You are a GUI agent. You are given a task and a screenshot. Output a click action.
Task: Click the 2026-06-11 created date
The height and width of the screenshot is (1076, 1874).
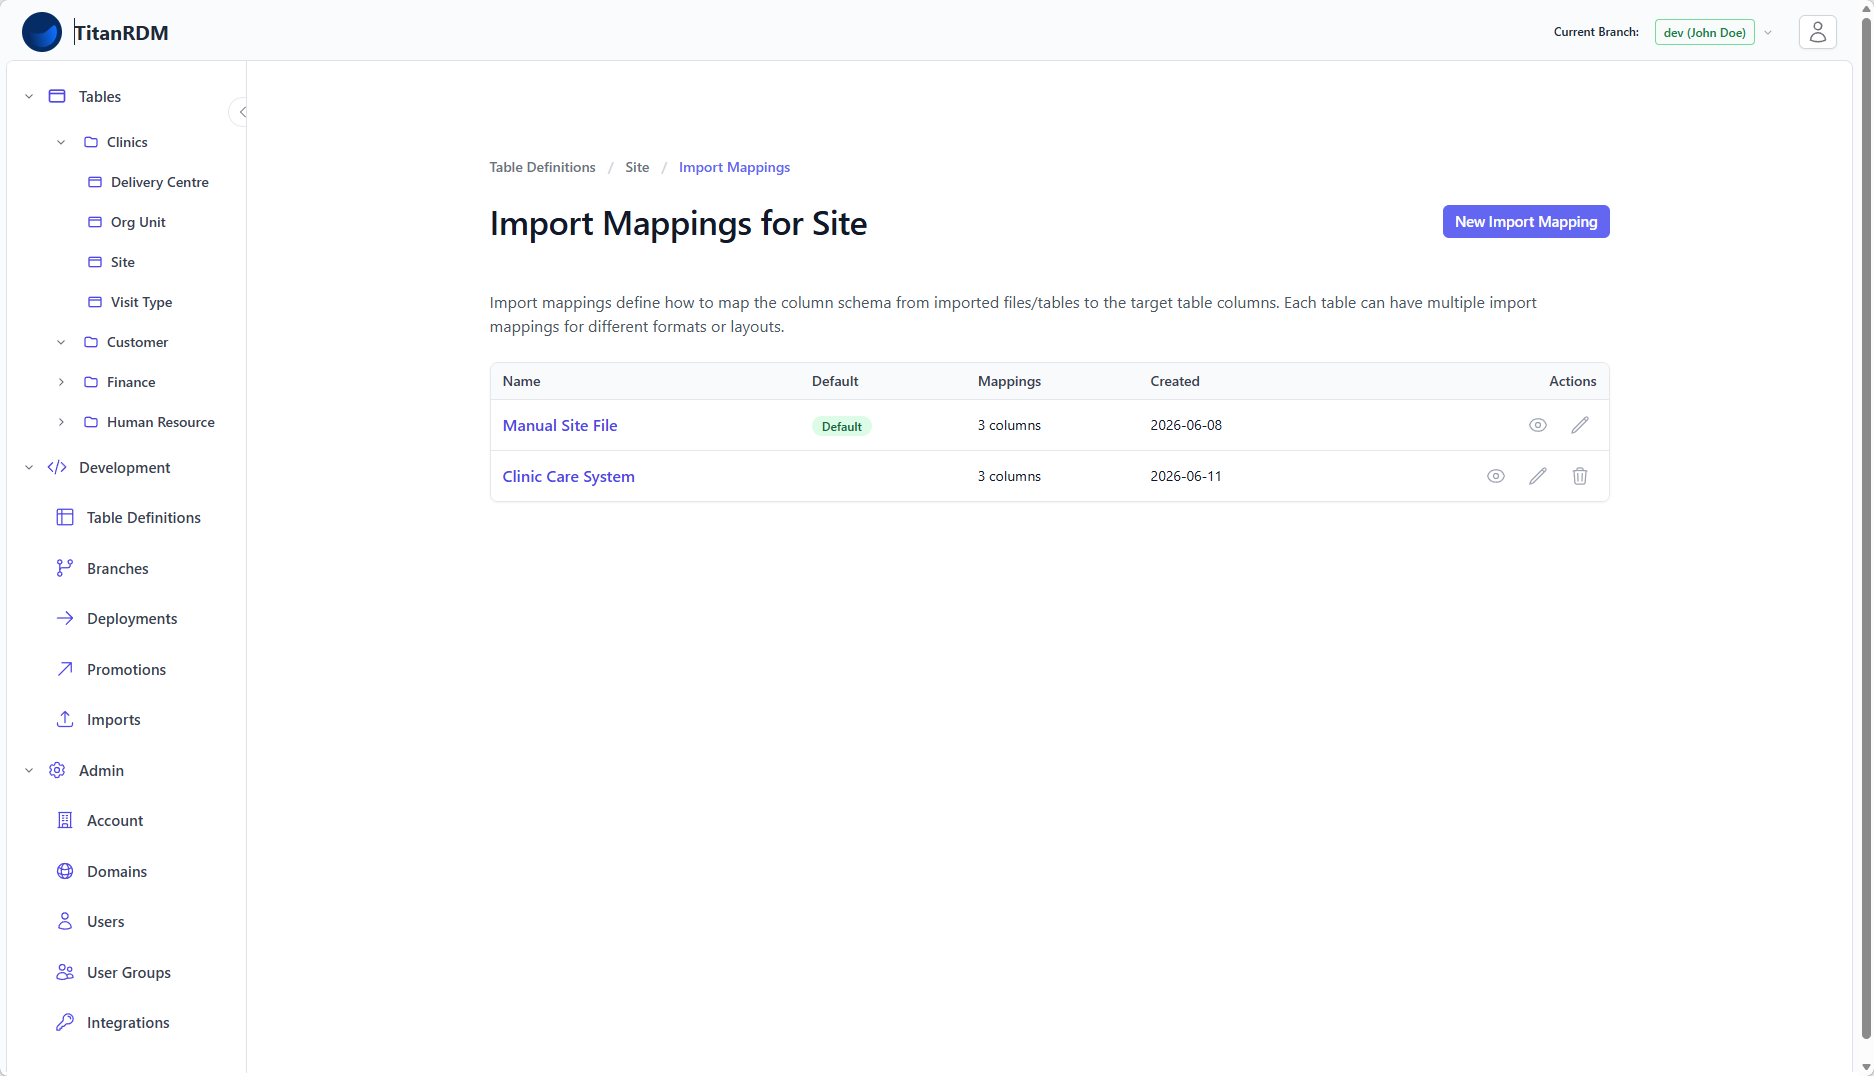coord(1186,476)
